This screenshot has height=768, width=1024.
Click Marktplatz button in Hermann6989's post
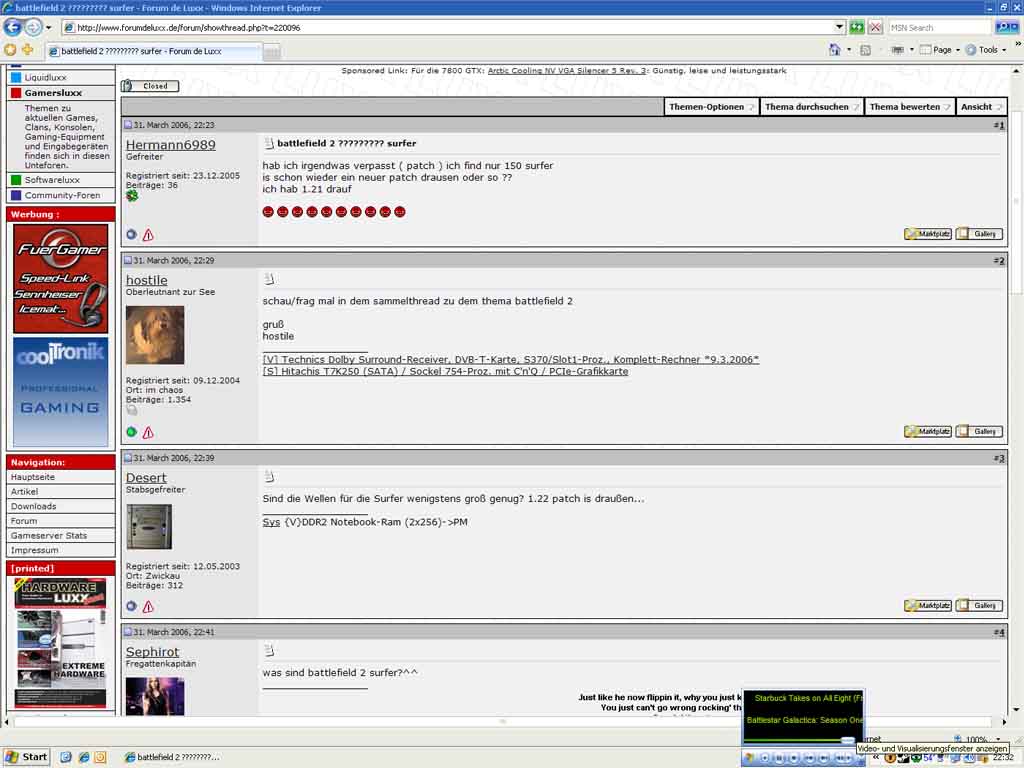click(x=928, y=233)
